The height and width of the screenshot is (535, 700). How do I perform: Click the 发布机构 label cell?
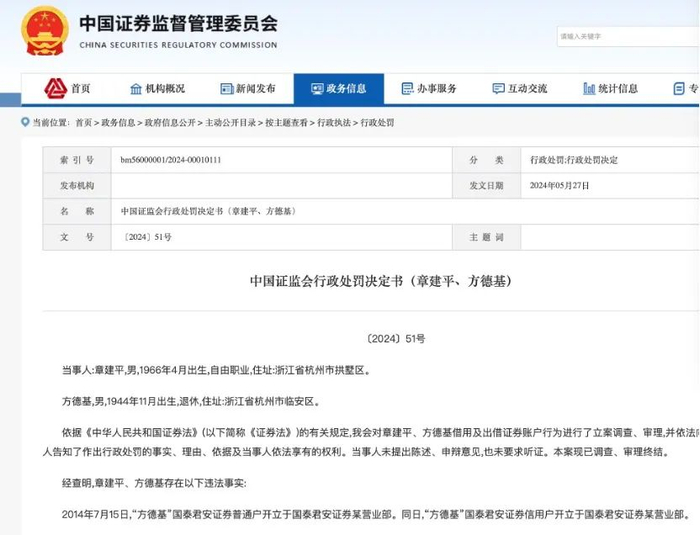coord(77,185)
